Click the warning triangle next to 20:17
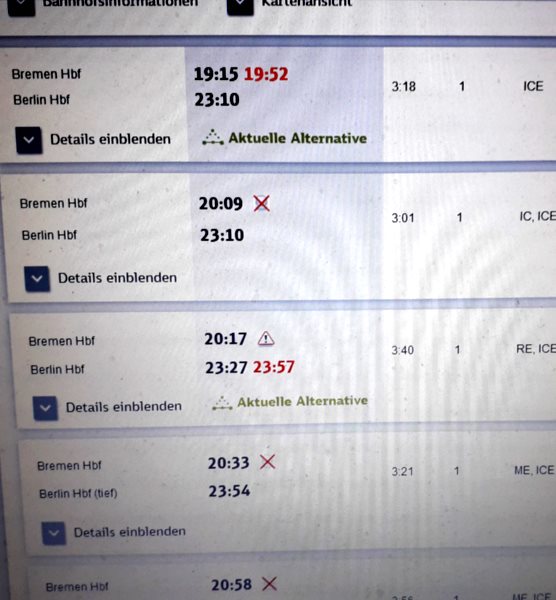The image size is (556, 600). [x=266, y=339]
